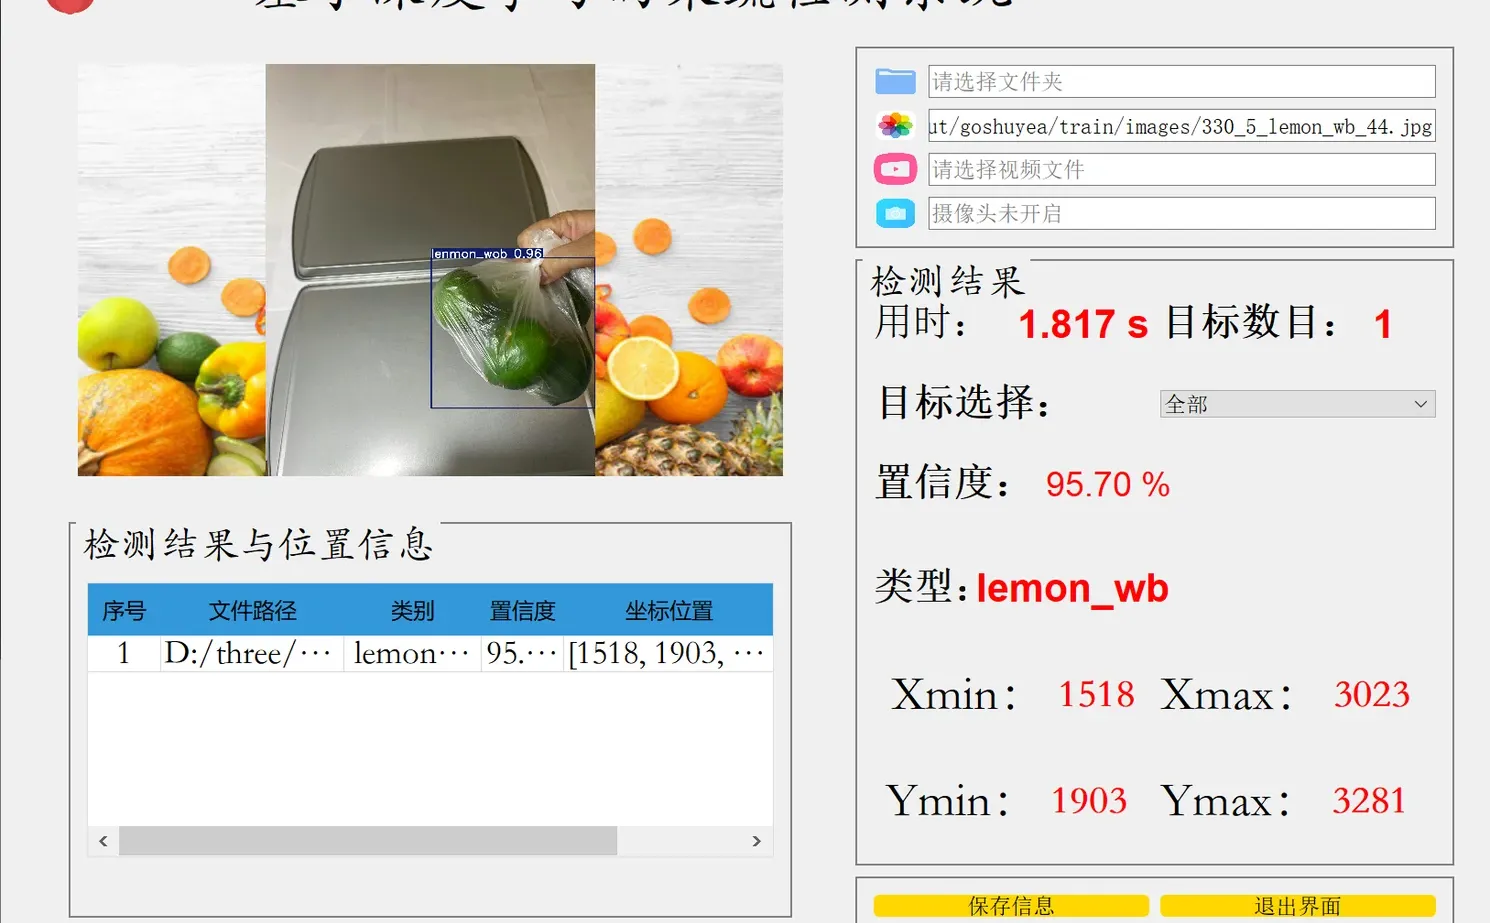Click the 置信度 column header
The width and height of the screenshot is (1490, 923).
pyautogui.click(x=521, y=610)
